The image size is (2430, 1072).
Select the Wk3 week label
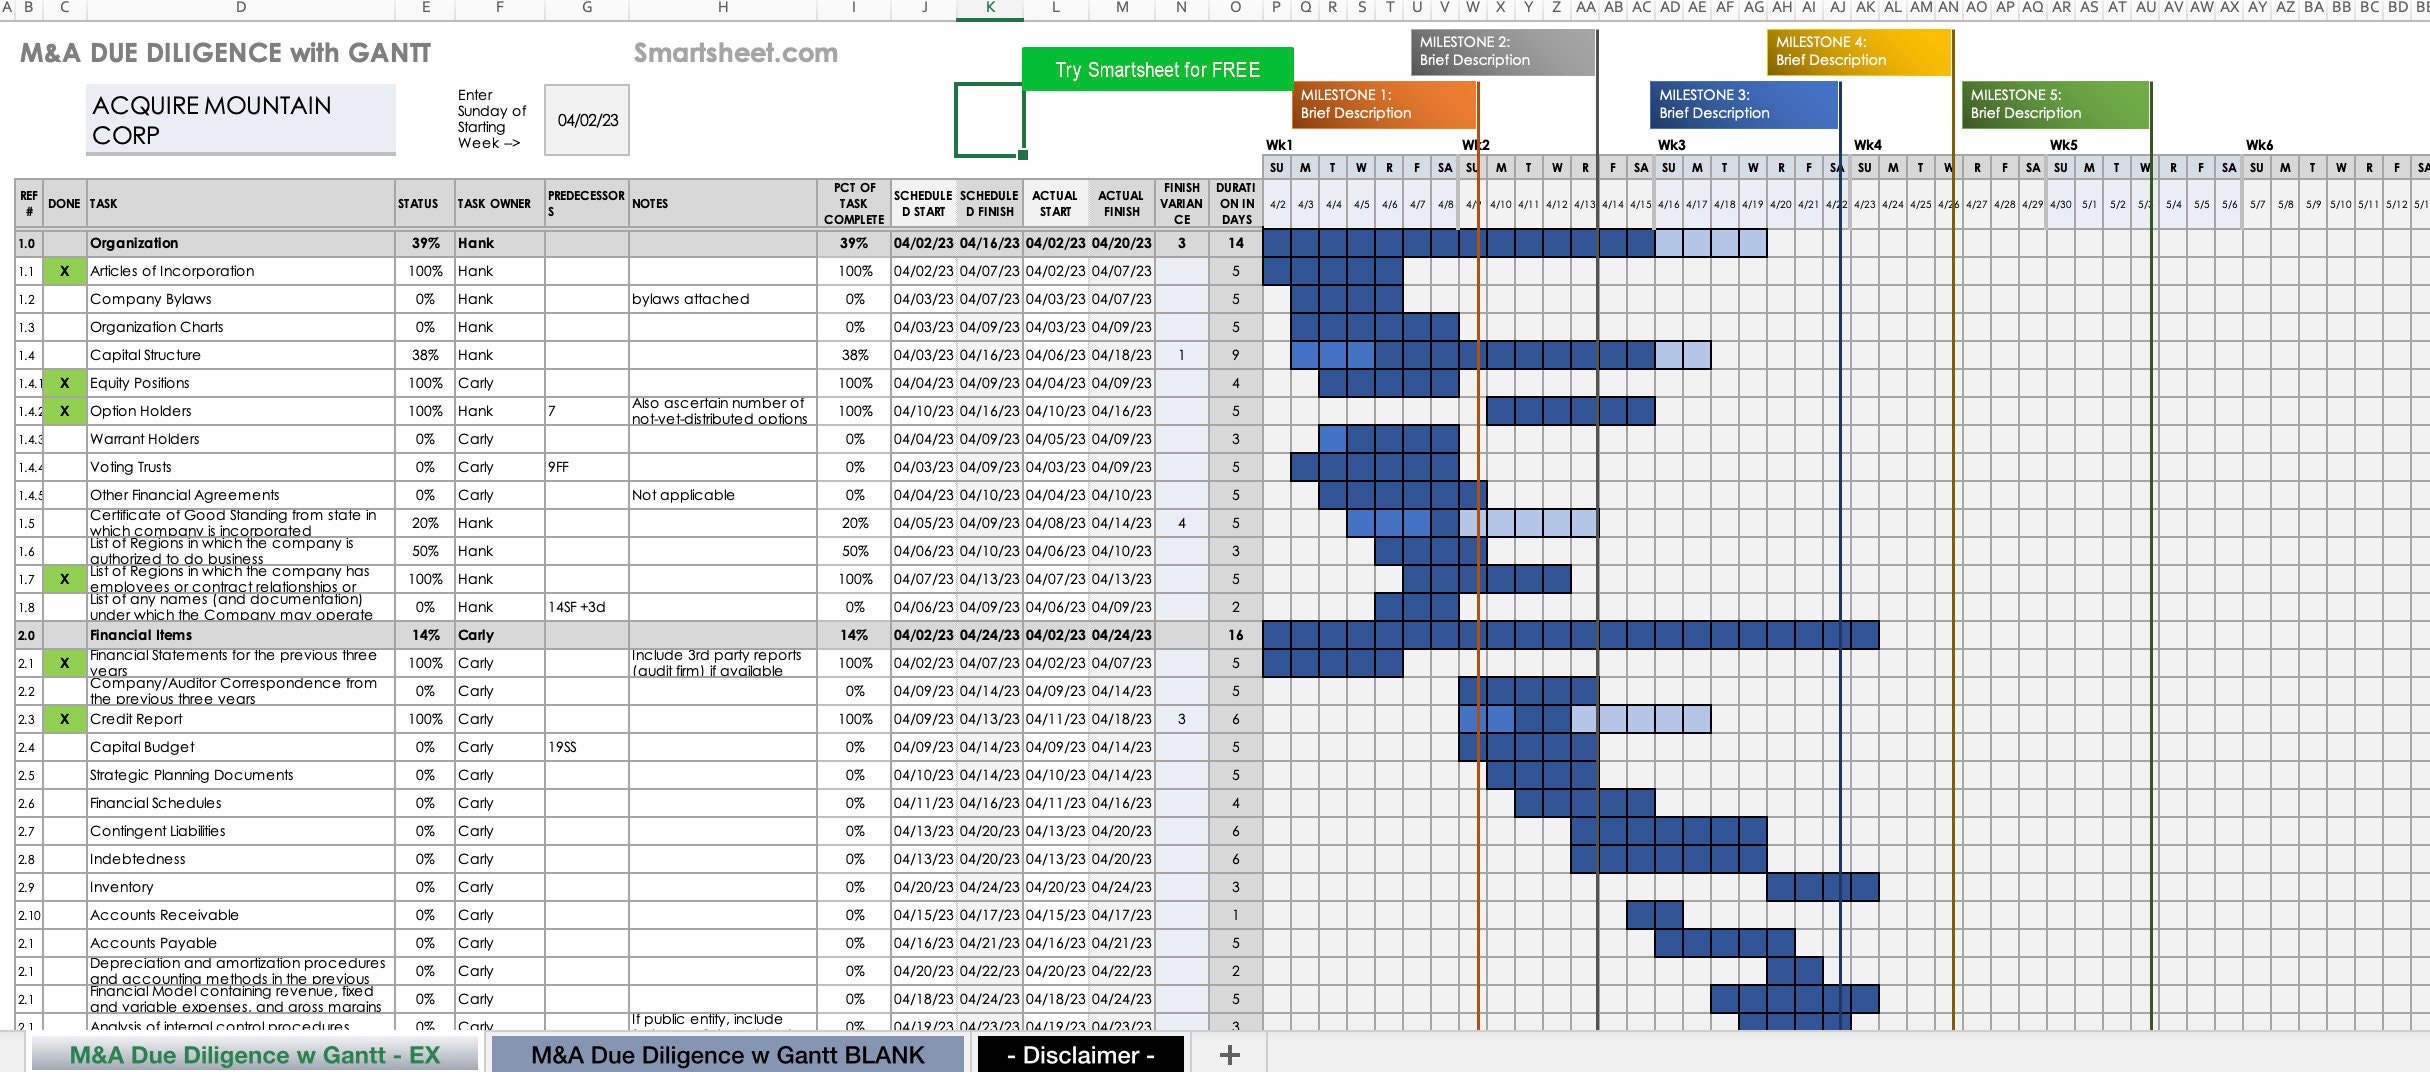point(1671,145)
